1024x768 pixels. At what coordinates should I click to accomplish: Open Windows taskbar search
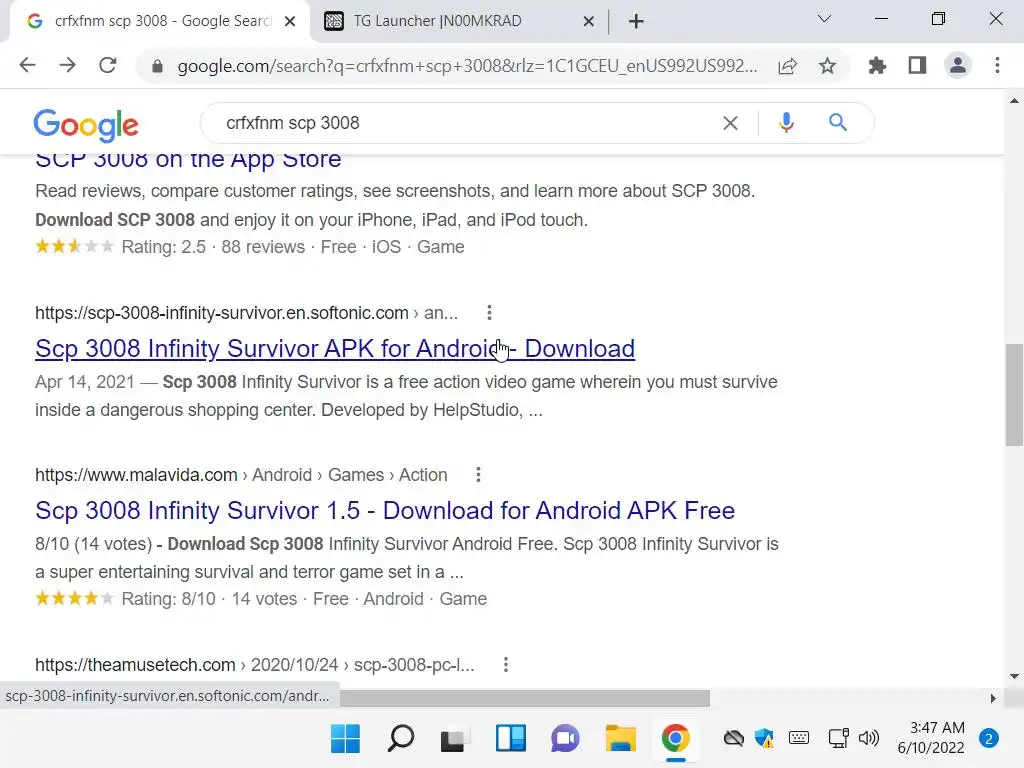click(400, 739)
